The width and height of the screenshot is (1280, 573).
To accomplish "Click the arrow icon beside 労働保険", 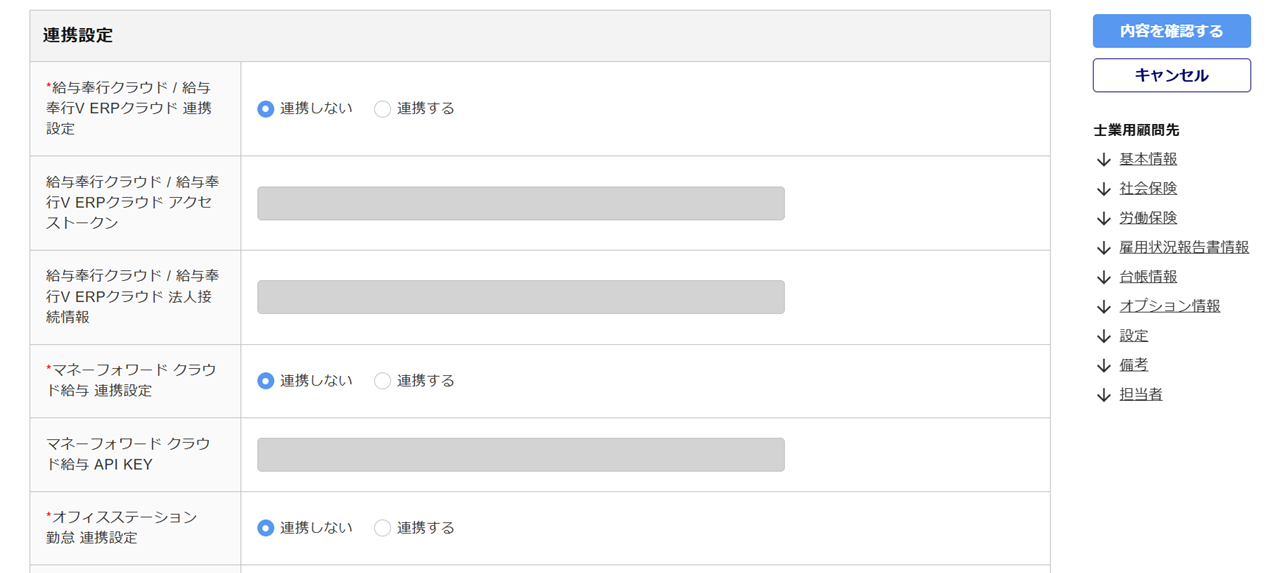I will (x=1104, y=218).
